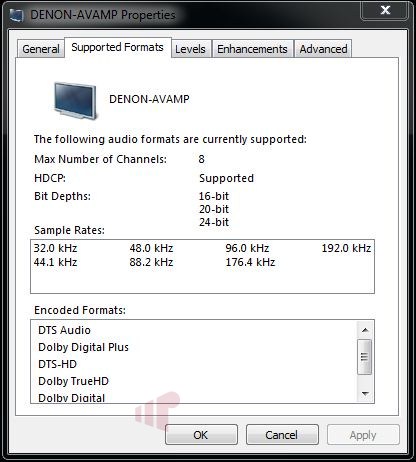
Task: Click the title bar speaker icon
Action: tap(16, 15)
